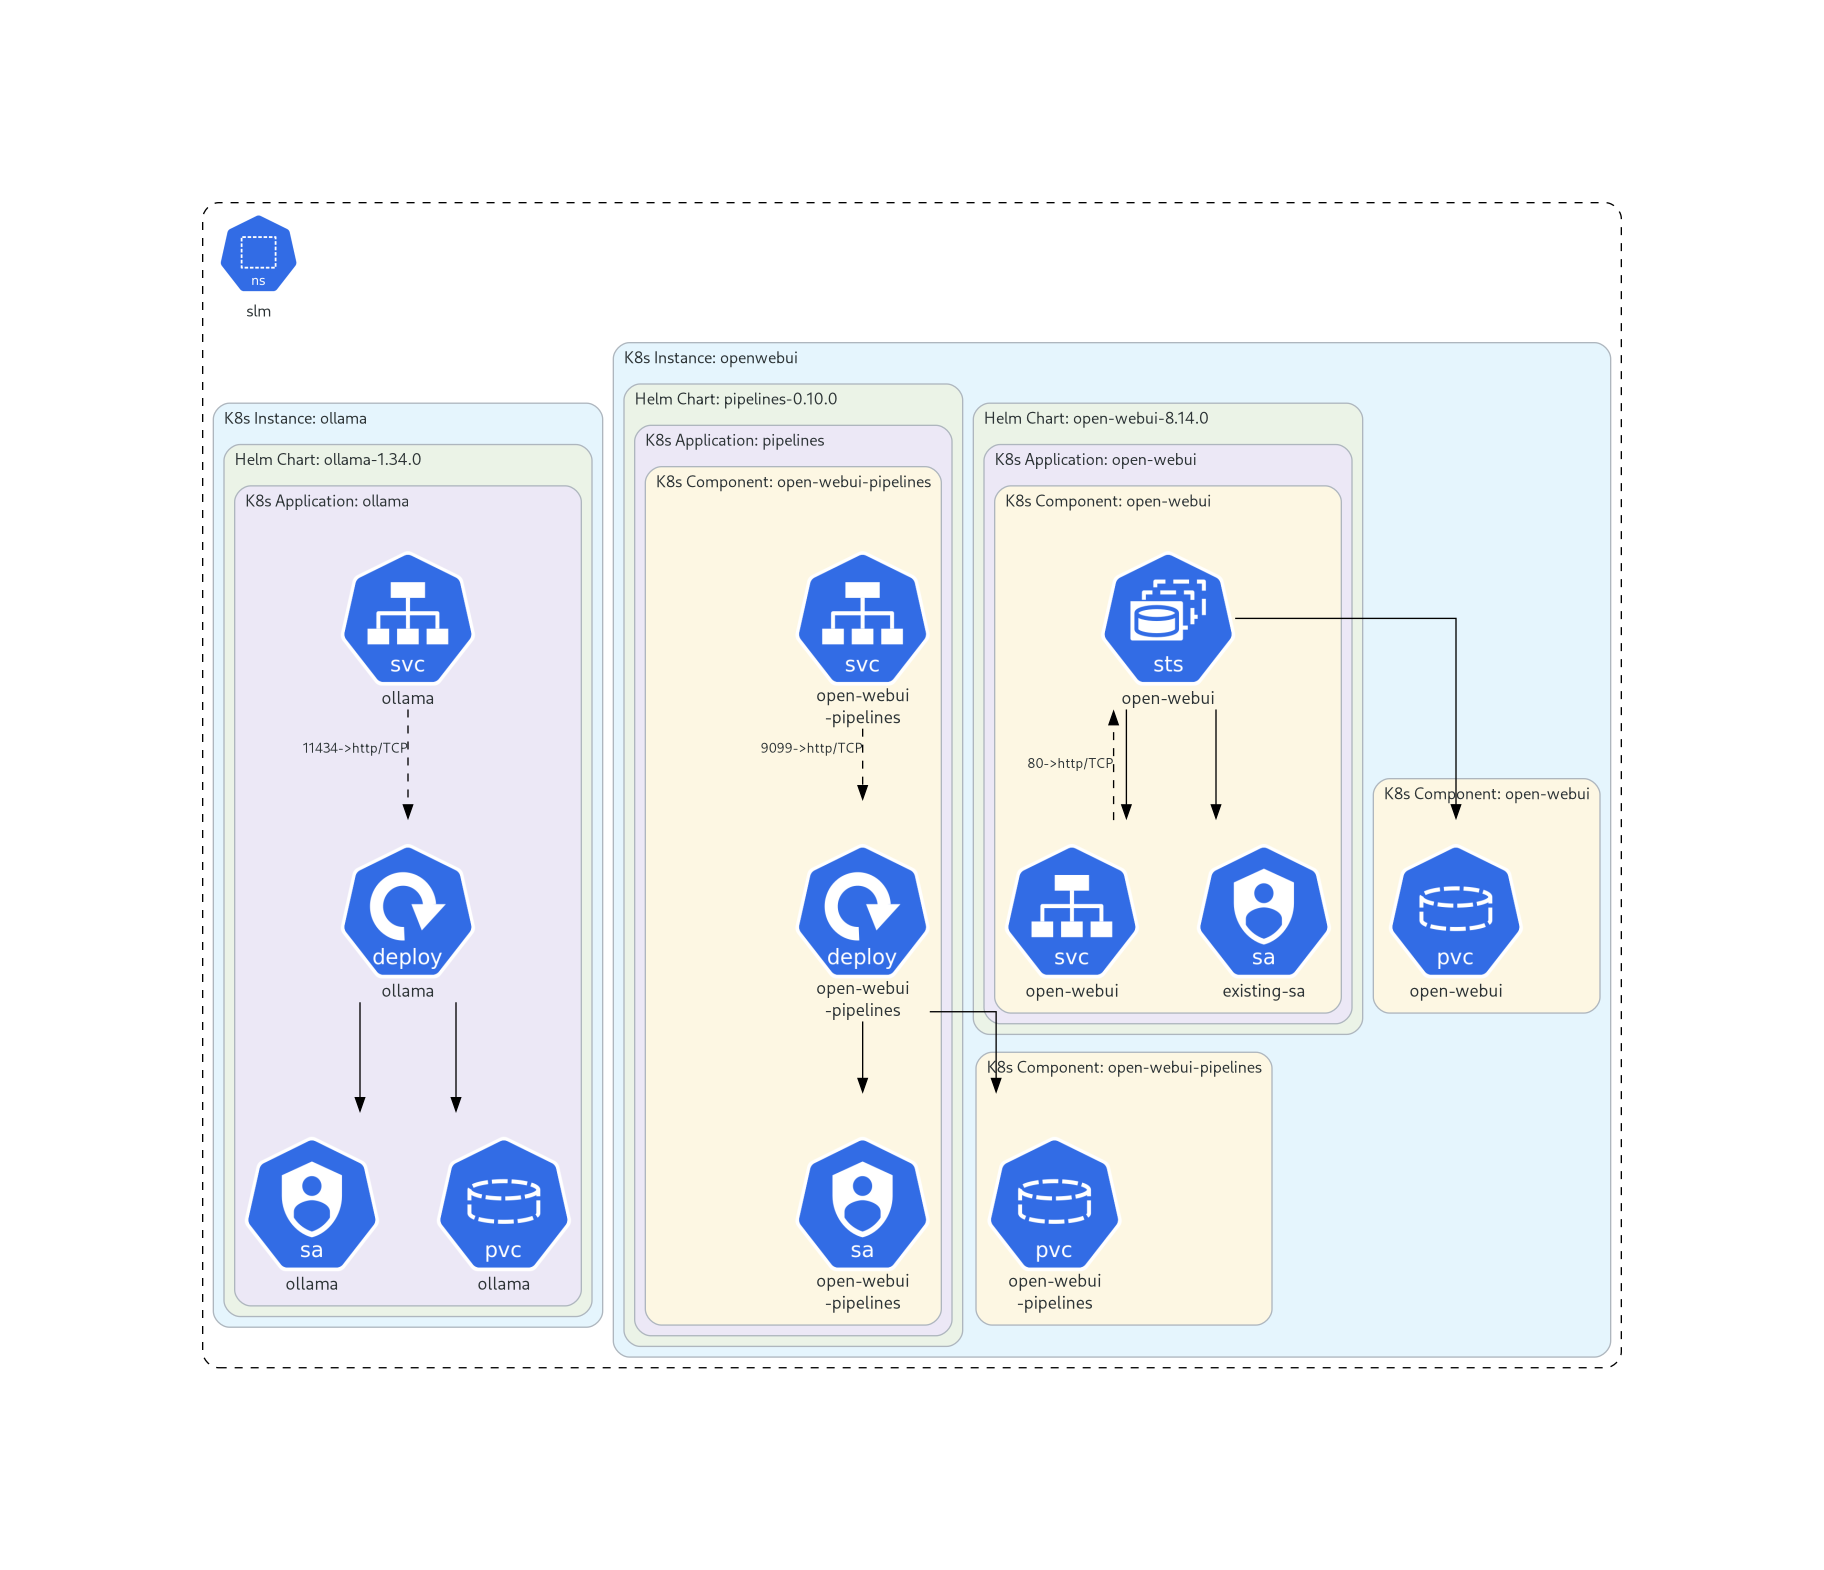Select the 'Helm Chart: open-webui-8.14.0' label
This screenshot has width=1824, height=1570.
[1096, 418]
